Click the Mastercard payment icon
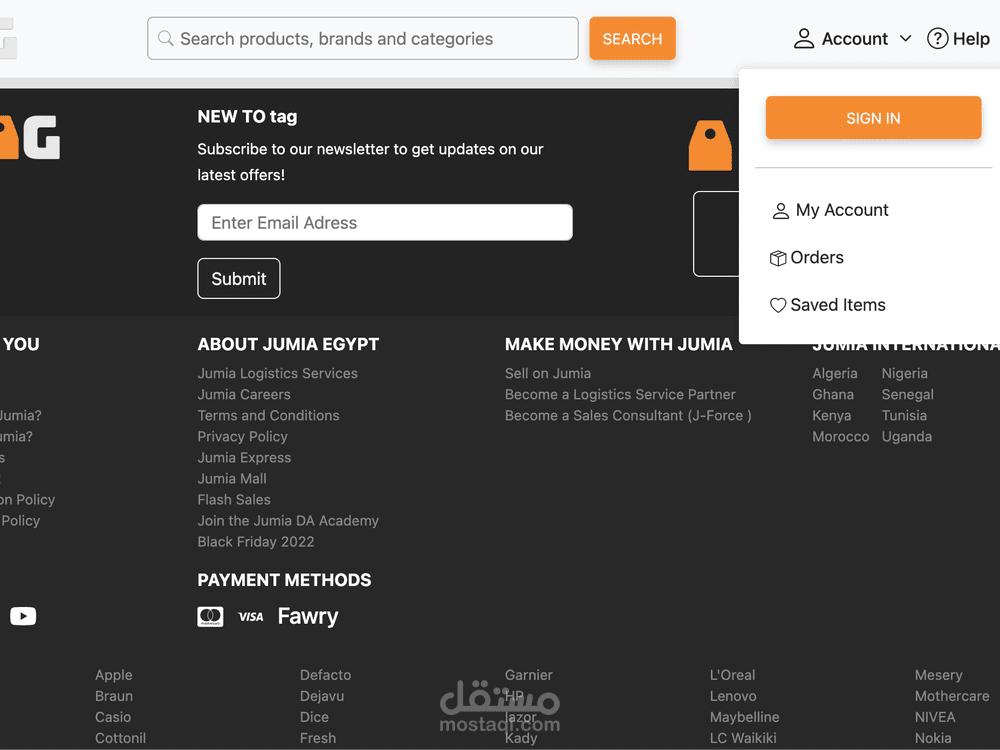 pyautogui.click(x=210, y=617)
